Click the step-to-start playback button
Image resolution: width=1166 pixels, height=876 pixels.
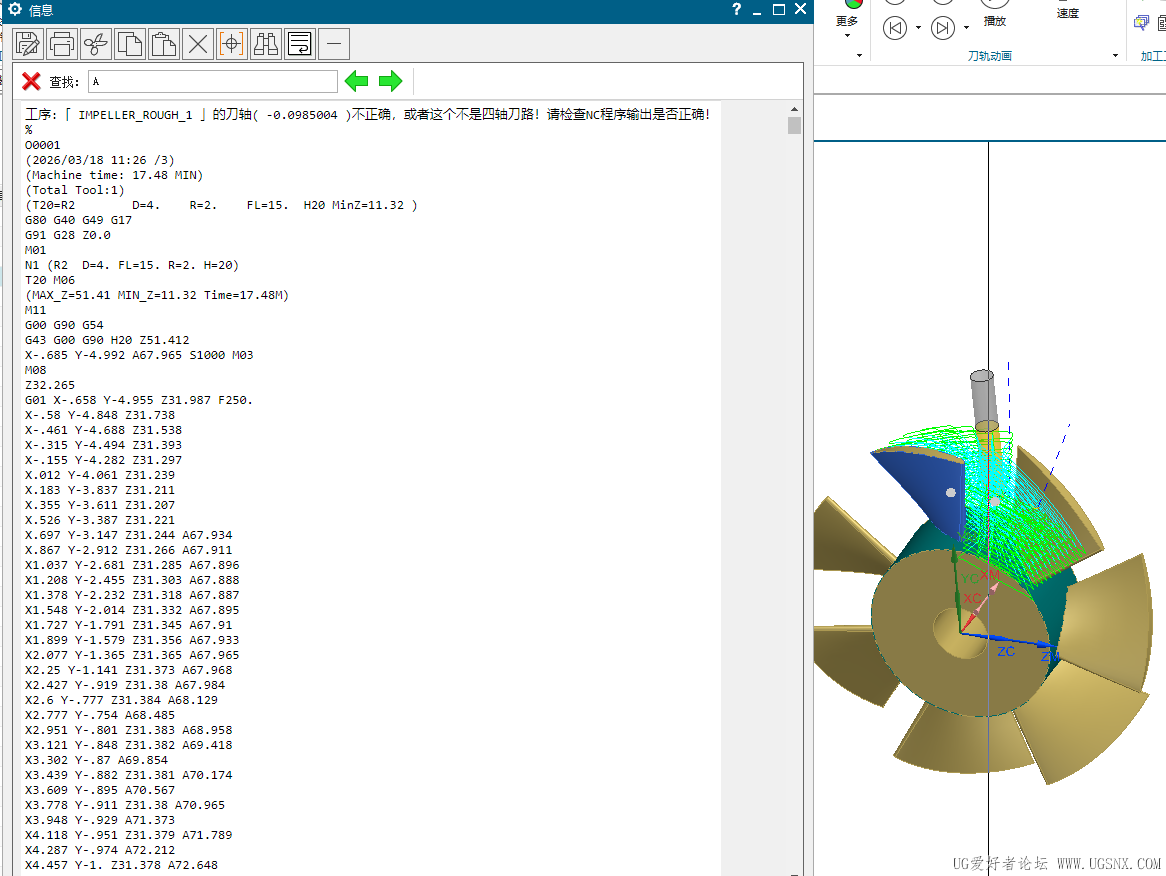(x=895, y=28)
